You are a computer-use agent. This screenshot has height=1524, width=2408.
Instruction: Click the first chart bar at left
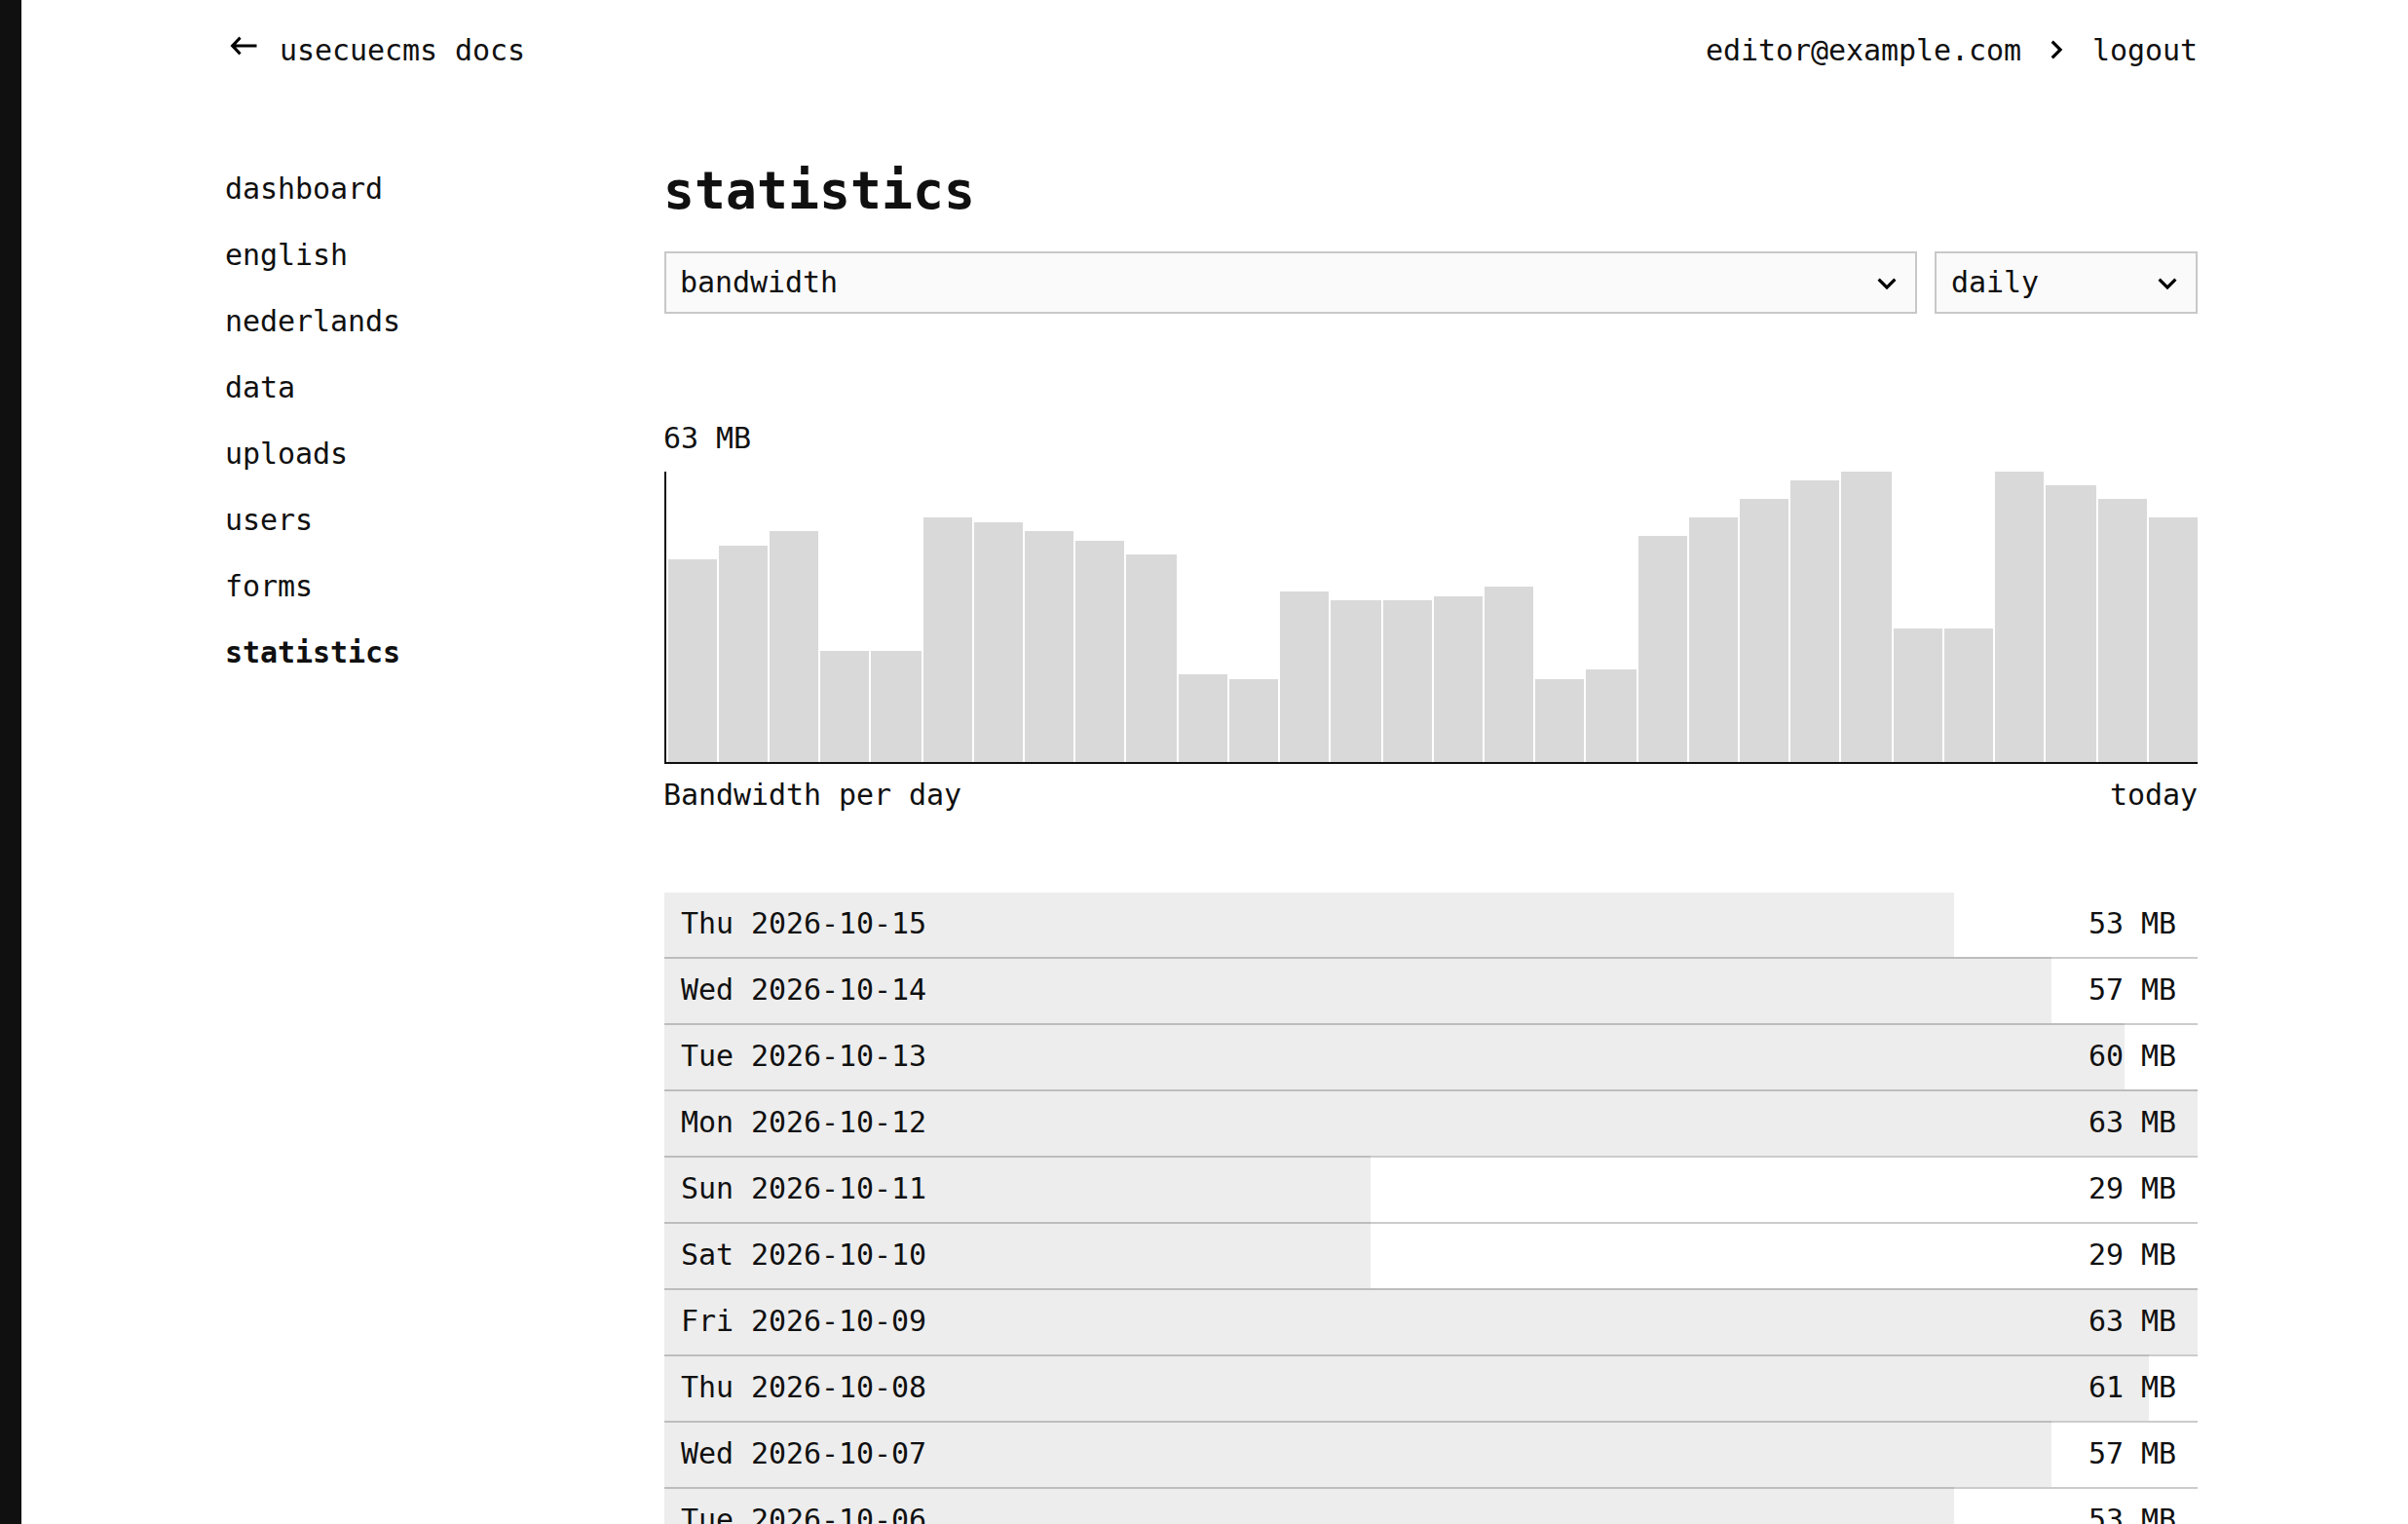coord(692,661)
